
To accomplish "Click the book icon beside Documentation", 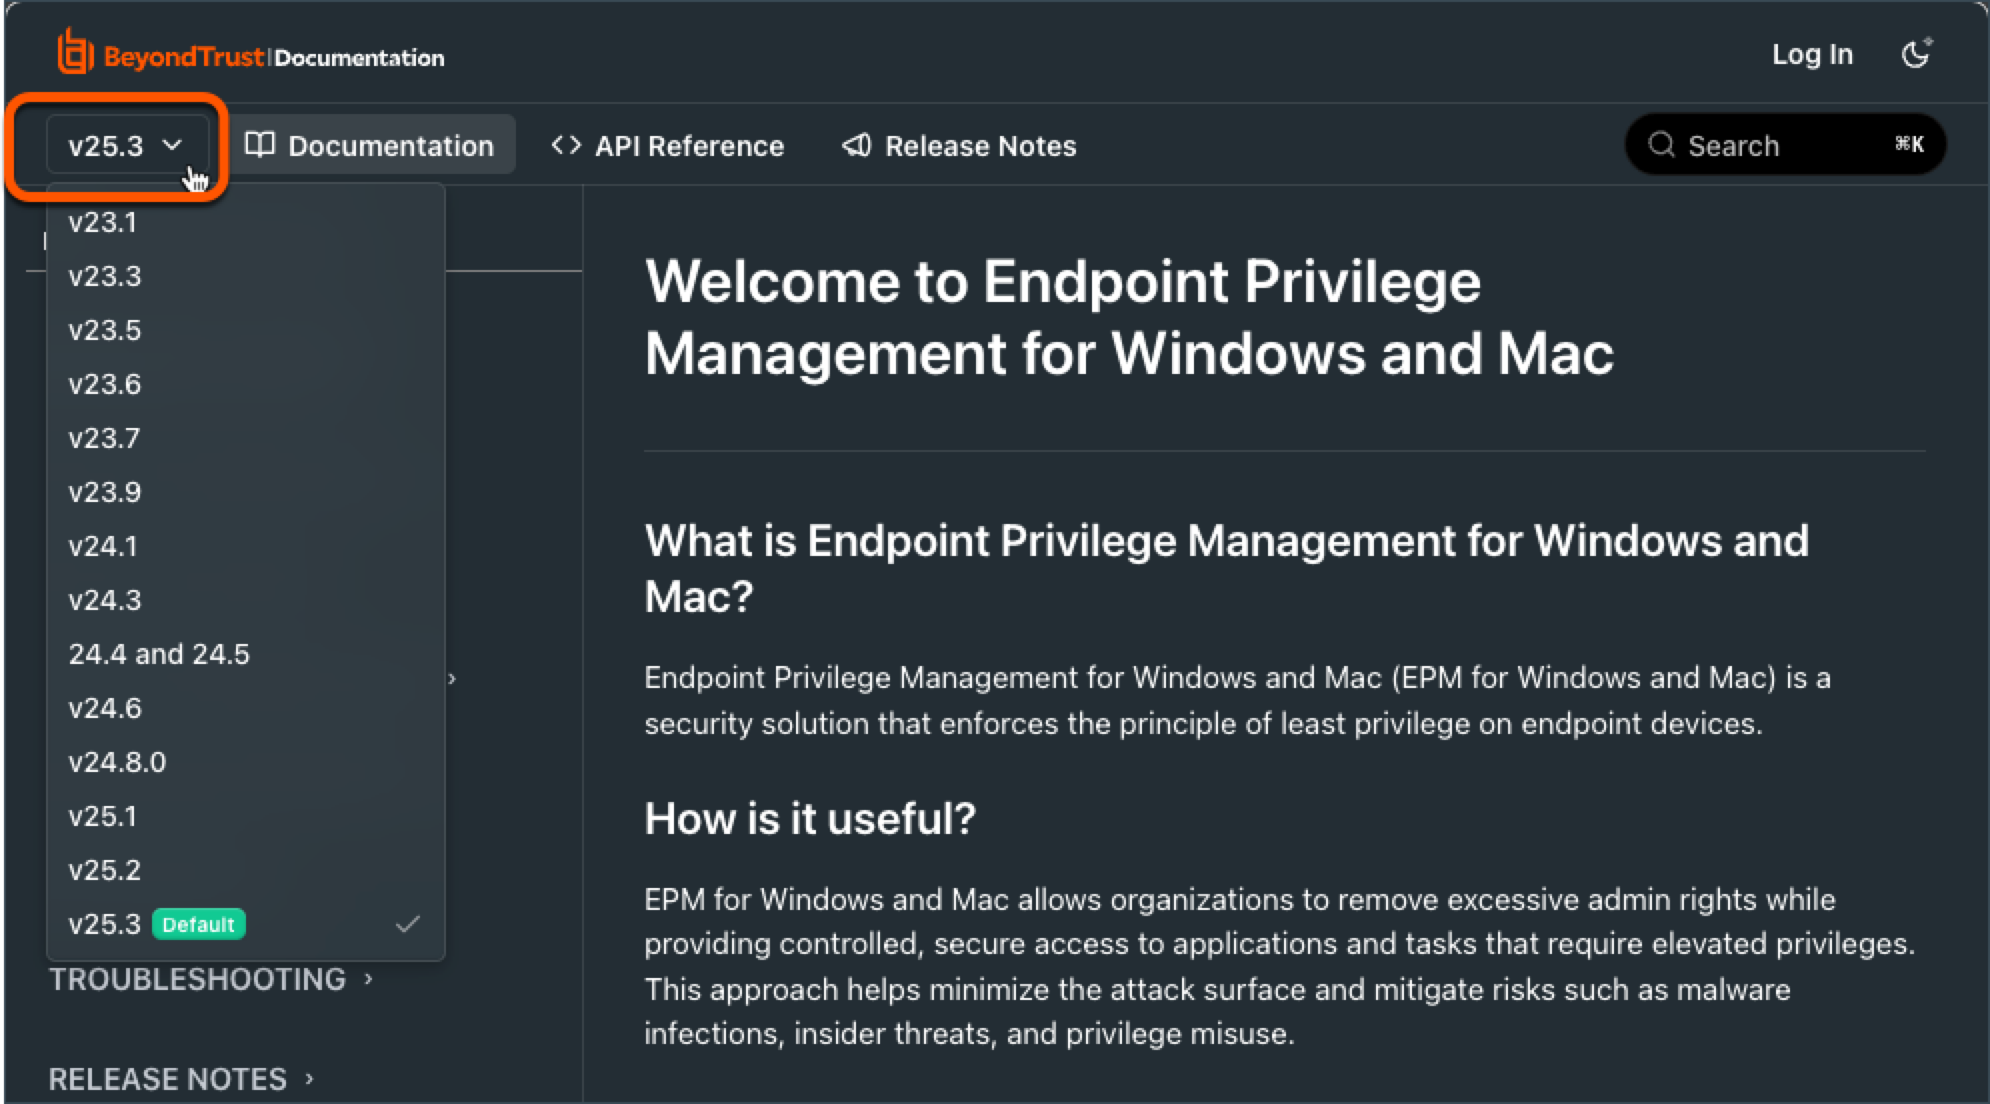I will pyautogui.click(x=260, y=145).
